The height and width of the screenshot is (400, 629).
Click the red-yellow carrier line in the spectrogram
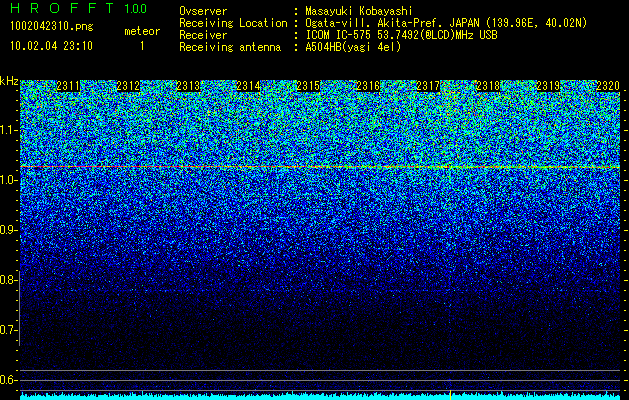(x=320, y=166)
